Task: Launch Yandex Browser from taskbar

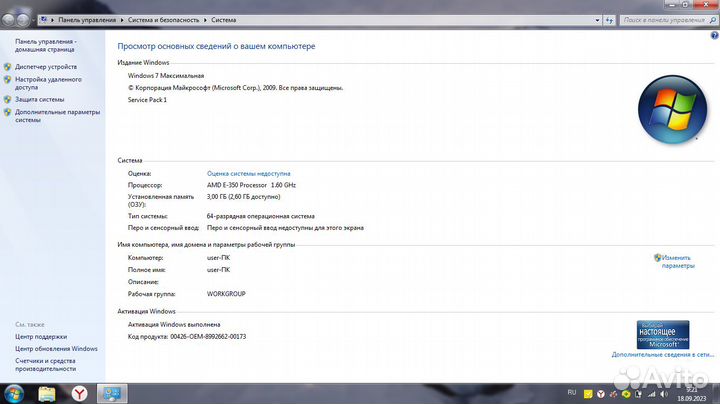Action: pos(79,394)
